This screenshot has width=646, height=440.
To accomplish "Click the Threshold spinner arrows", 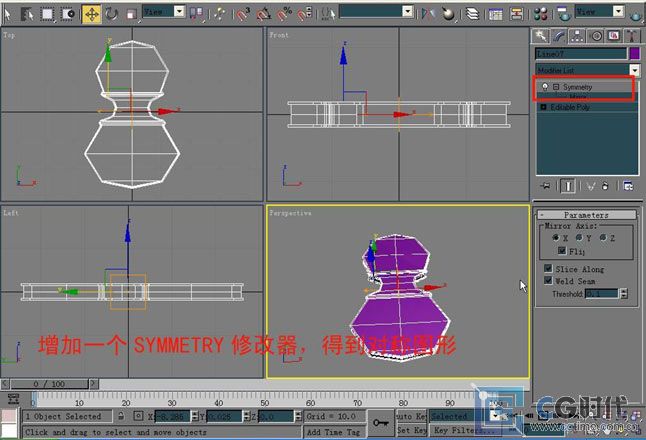I will click(x=624, y=294).
